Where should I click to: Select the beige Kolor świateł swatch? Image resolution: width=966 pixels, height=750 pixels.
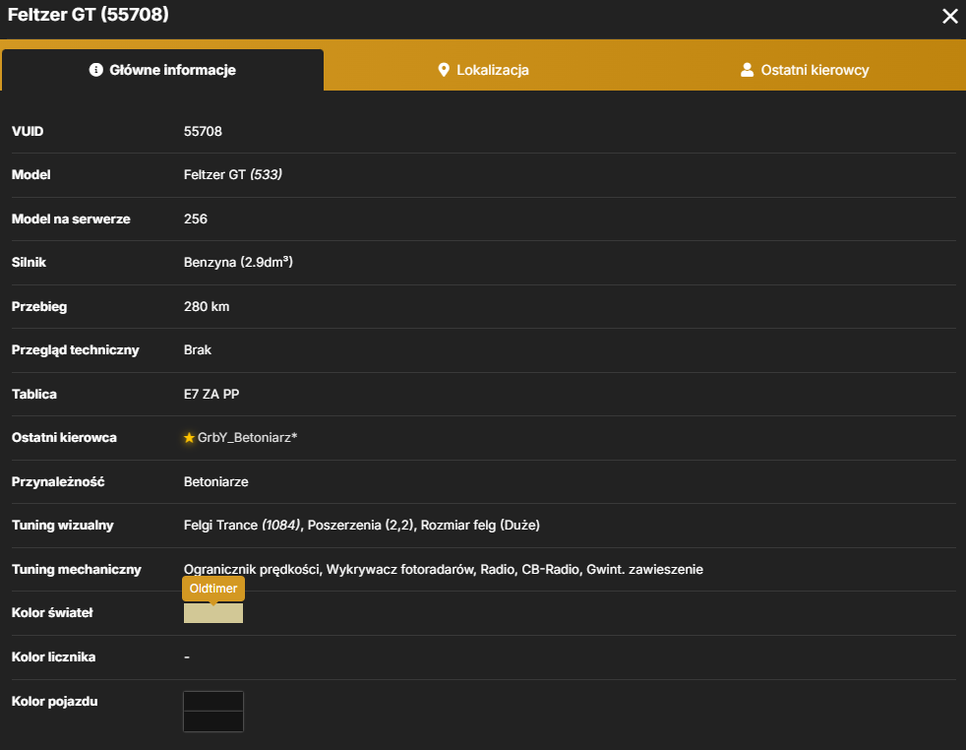pos(213,613)
